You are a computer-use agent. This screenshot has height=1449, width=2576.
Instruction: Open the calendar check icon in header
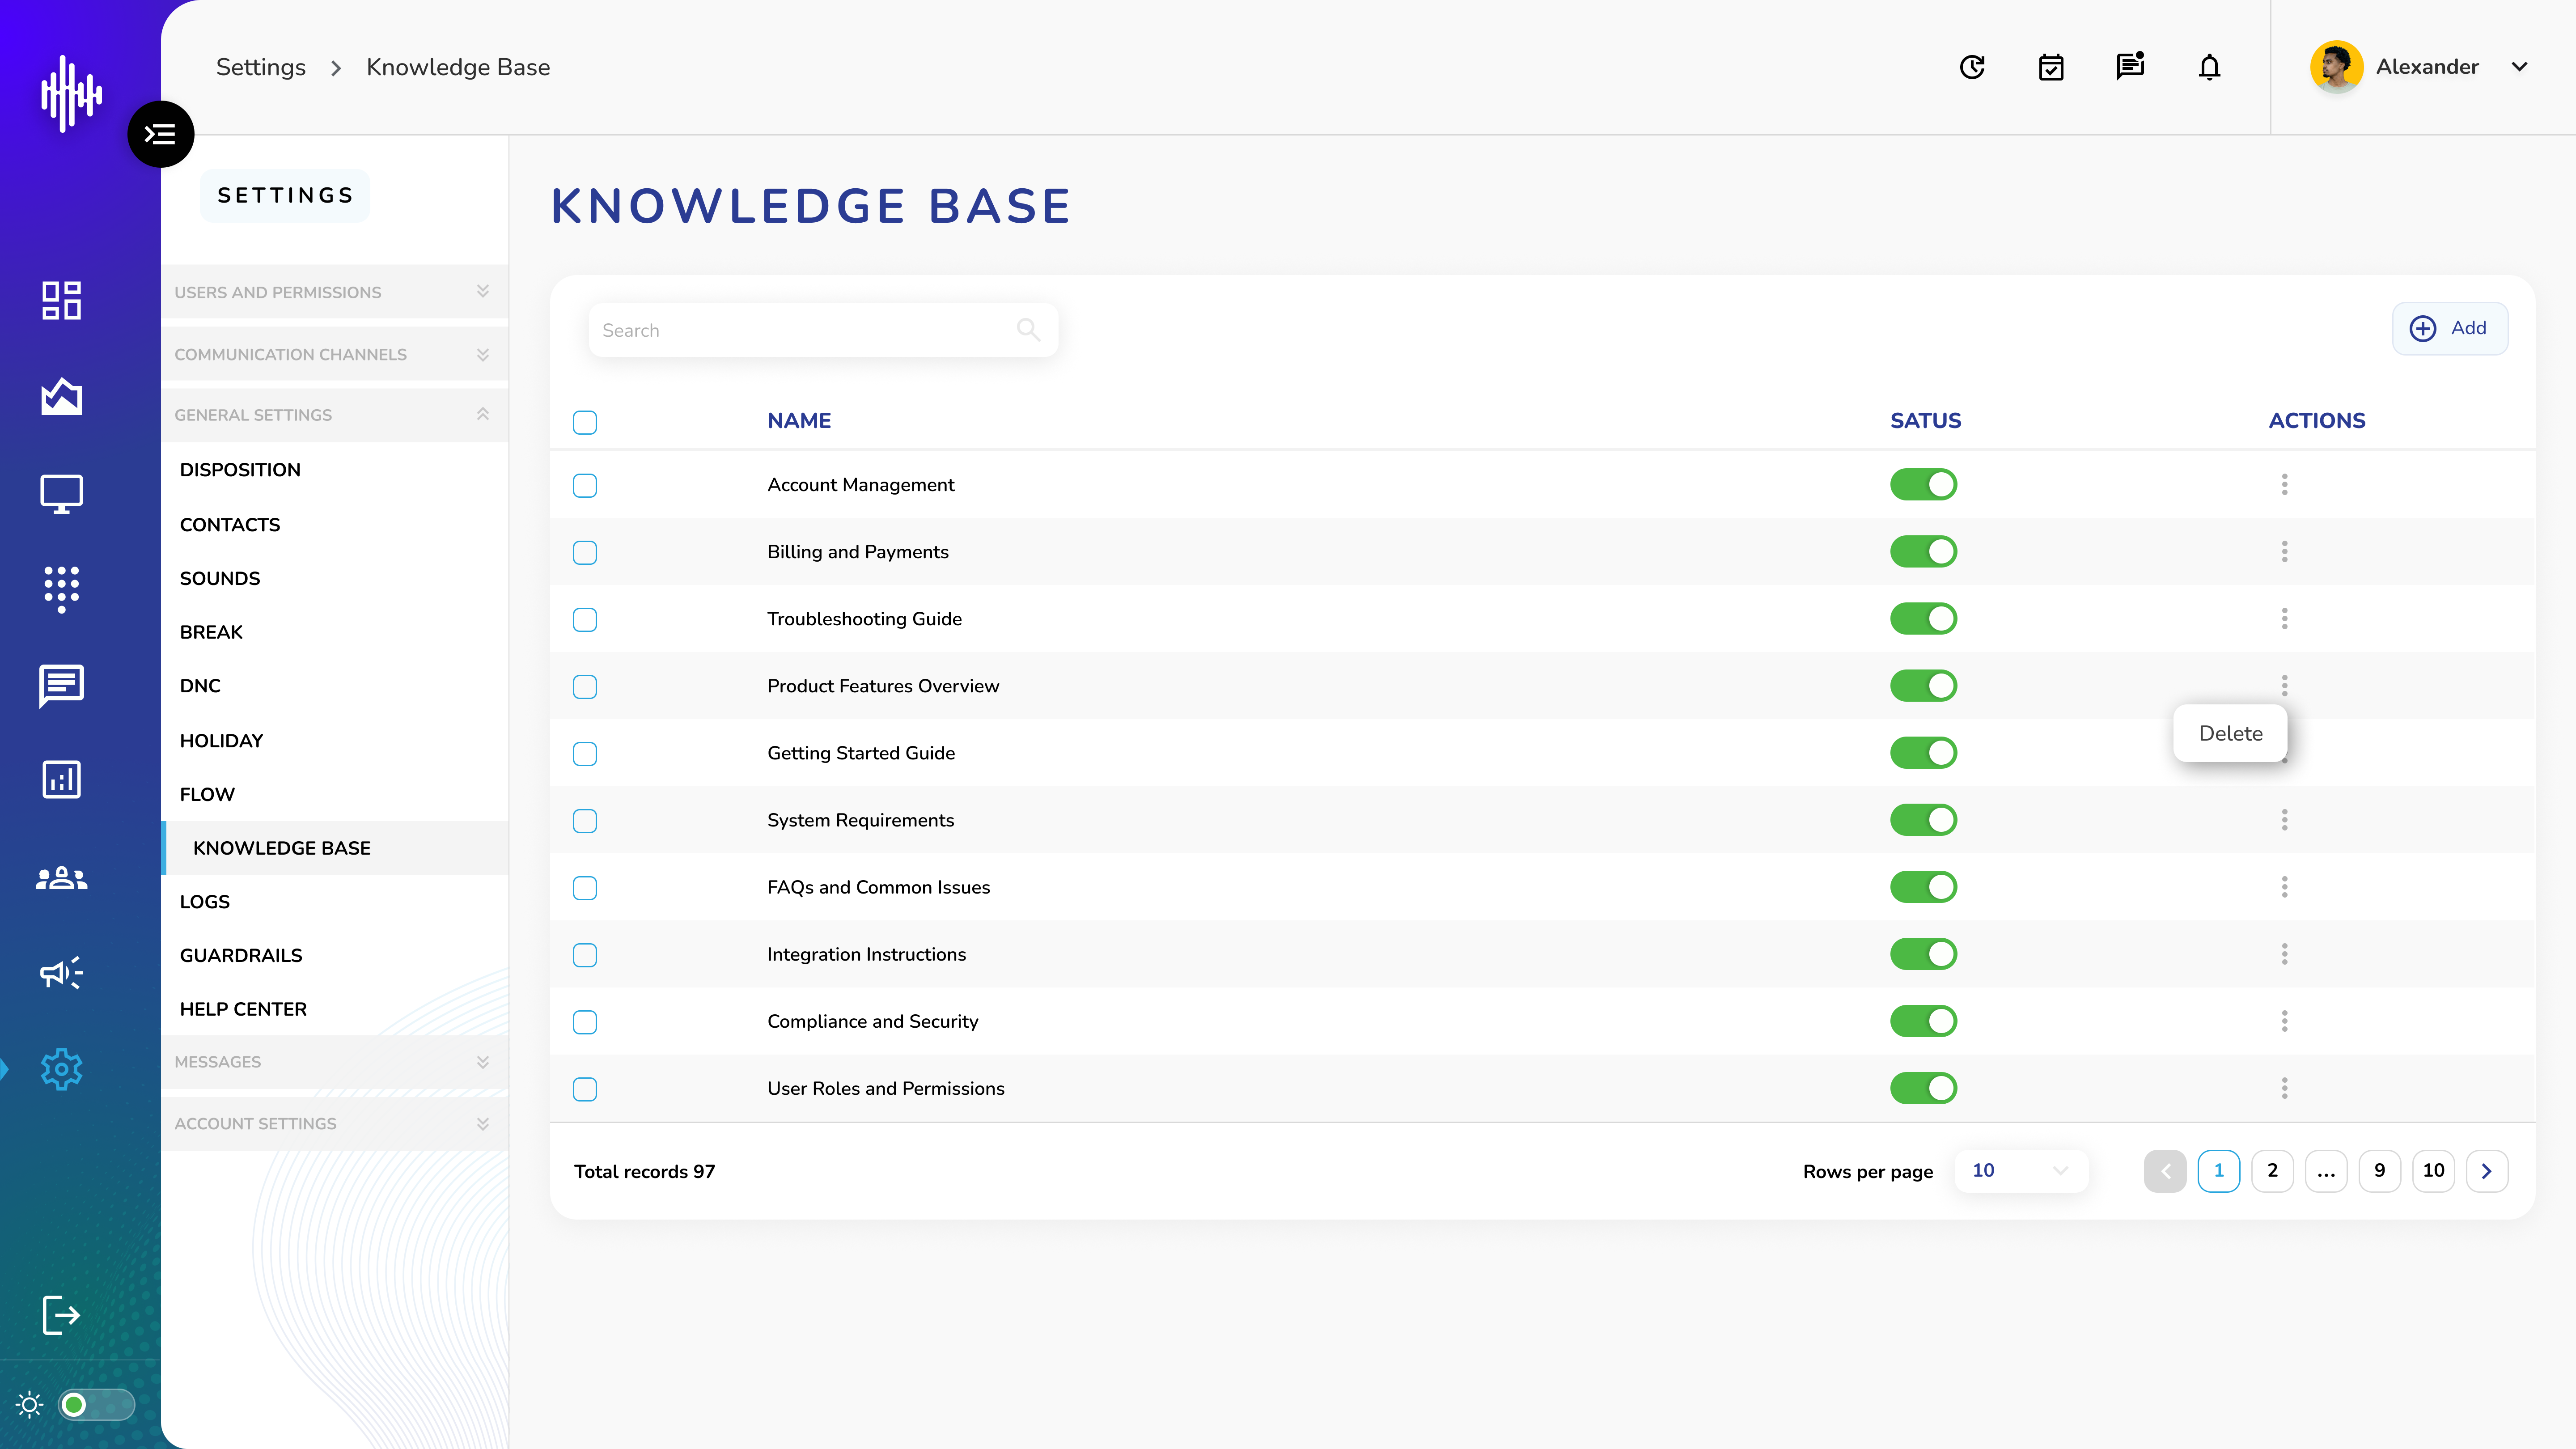point(2051,67)
